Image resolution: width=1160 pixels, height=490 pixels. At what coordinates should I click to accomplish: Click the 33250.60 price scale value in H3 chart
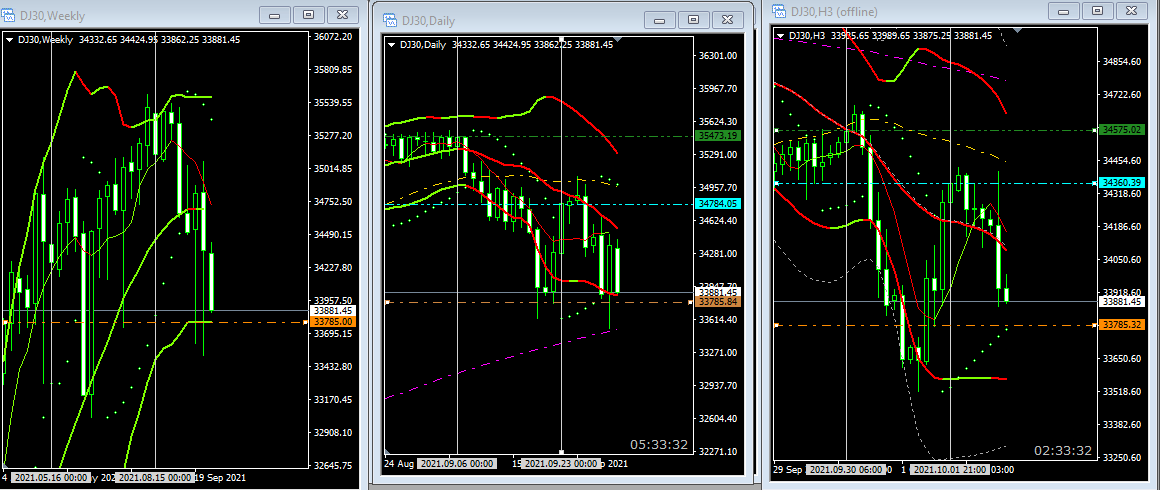tap(1123, 457)
